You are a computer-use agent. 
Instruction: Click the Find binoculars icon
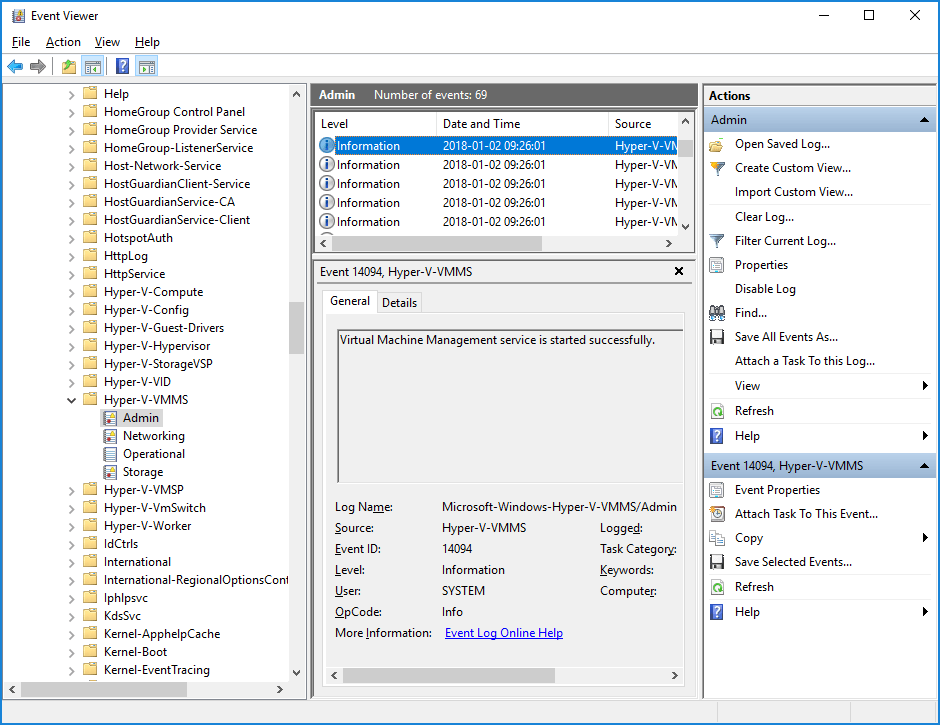pyautogui.click(x=716, y=313)
